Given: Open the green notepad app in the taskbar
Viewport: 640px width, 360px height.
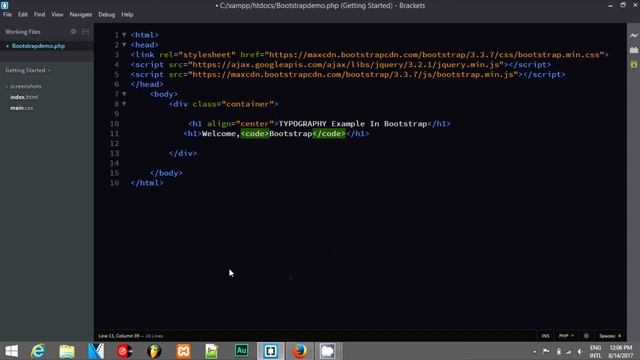Looking at the screenshot, I should 212,351.
